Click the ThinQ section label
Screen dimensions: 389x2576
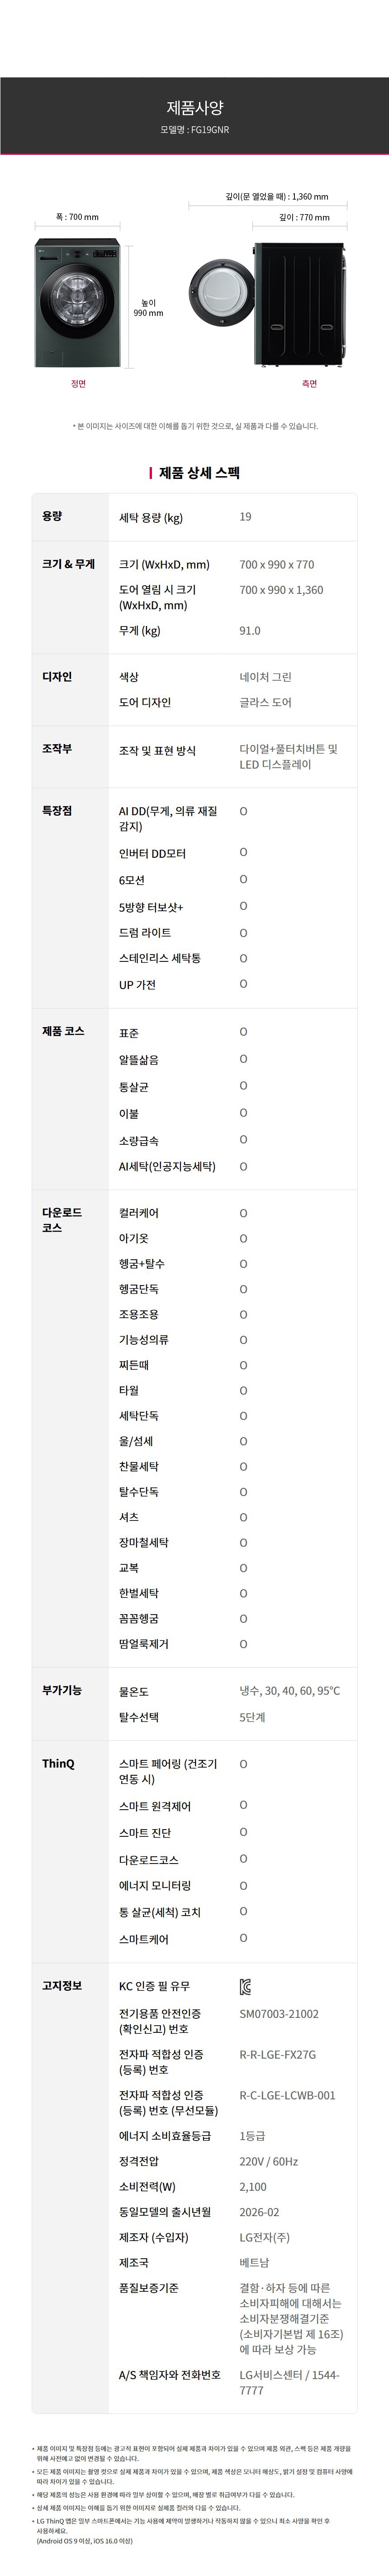(x=58, y=1764)
